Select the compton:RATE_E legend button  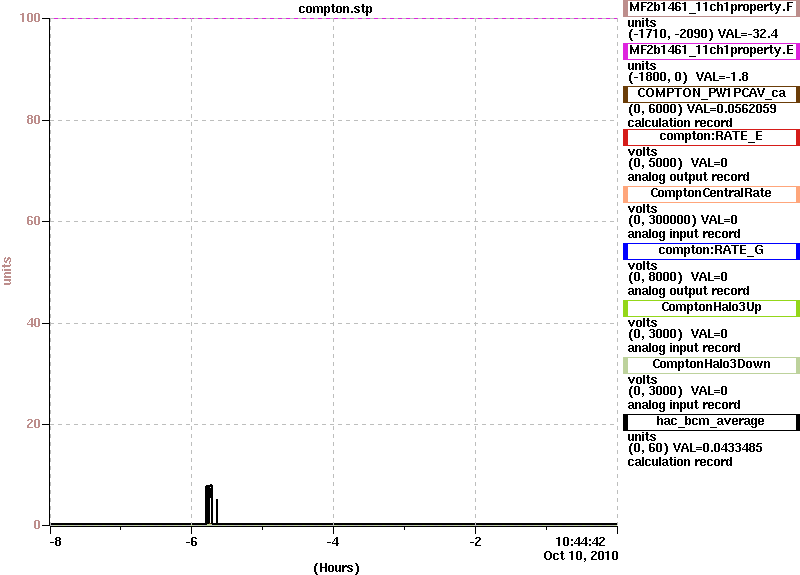(x=711, y=137)
